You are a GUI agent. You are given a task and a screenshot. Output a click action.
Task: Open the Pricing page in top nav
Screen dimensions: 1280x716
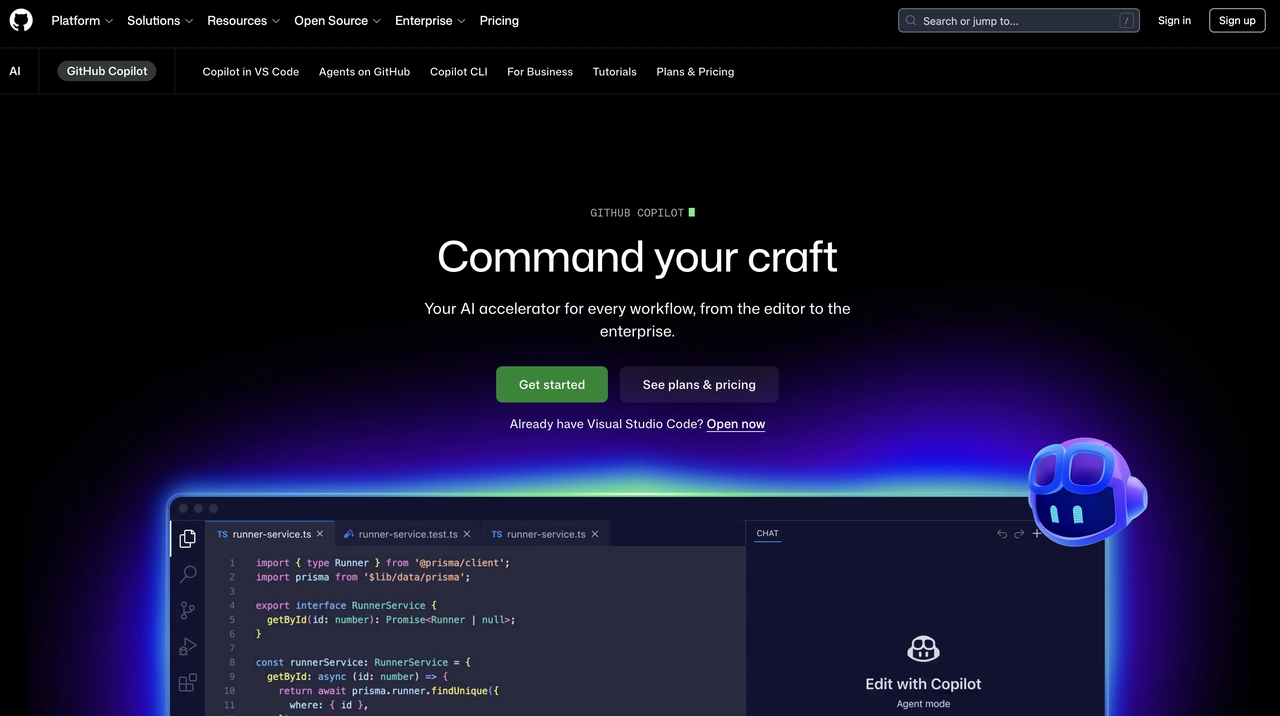pyautogui.click(x=499, y=20)
